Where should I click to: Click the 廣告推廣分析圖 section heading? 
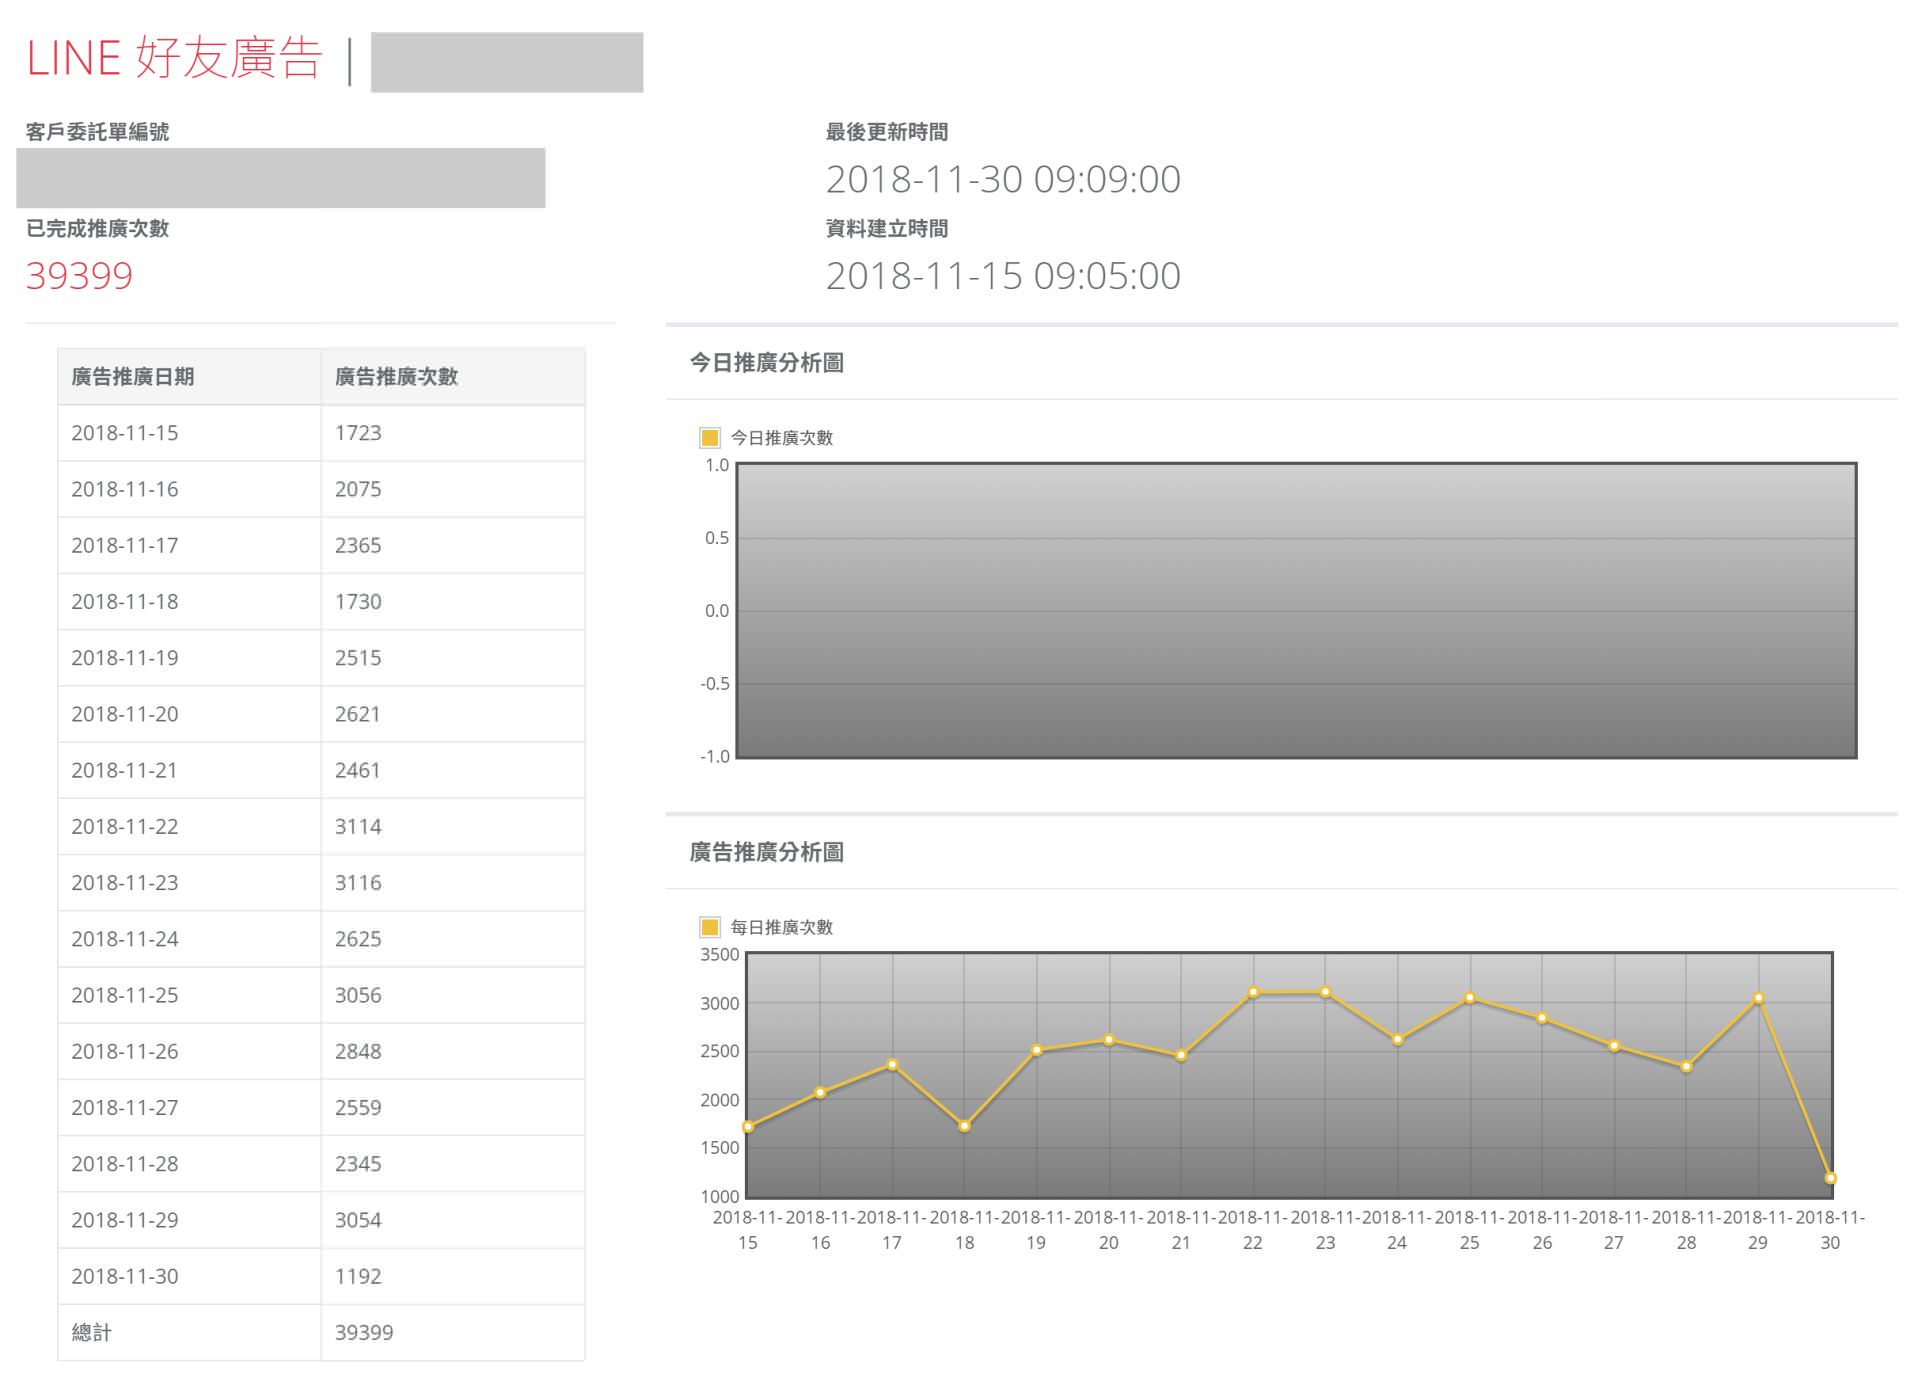tap(765, 853)
